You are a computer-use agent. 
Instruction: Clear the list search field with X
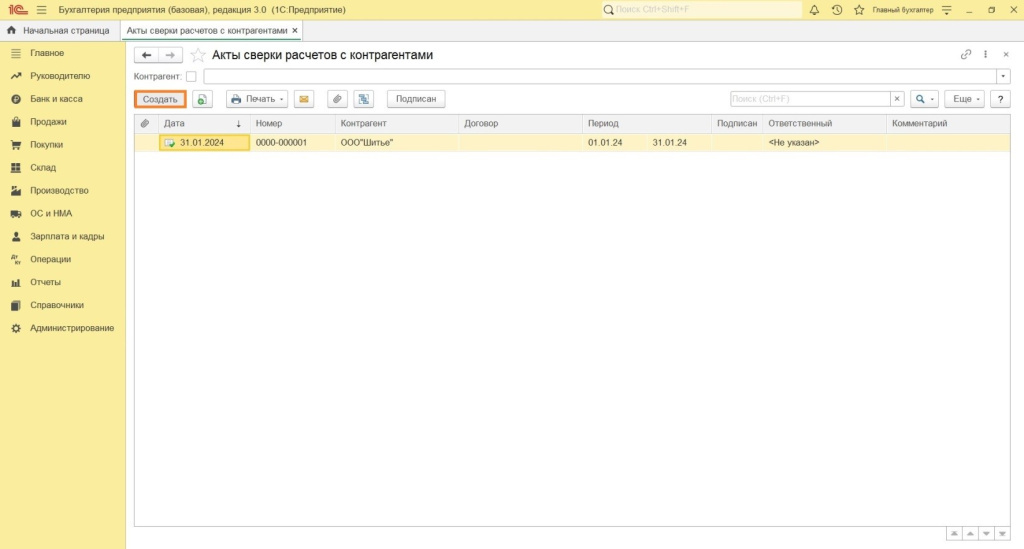pos(897,99)
